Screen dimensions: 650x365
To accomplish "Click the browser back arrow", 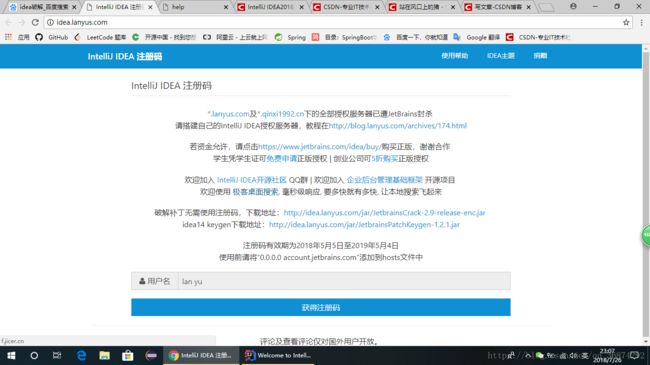I will [x=8, y=22].
